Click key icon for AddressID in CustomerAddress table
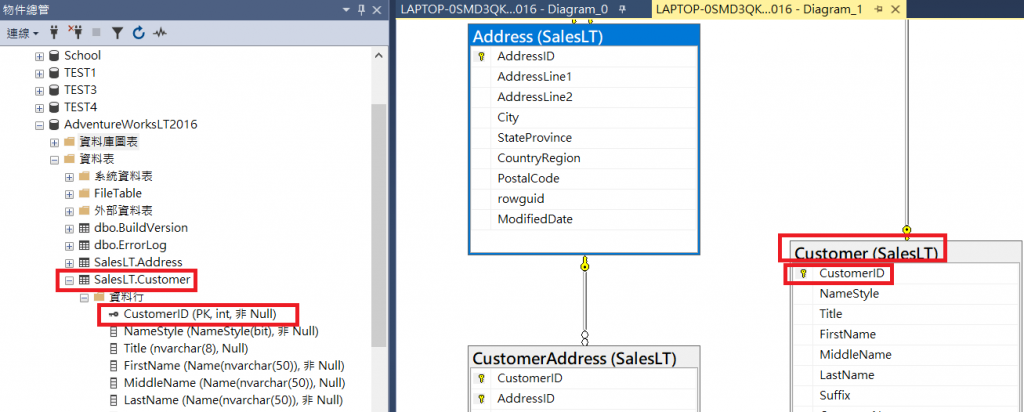Screen dimensions: 1024x412 coord(481,399)
